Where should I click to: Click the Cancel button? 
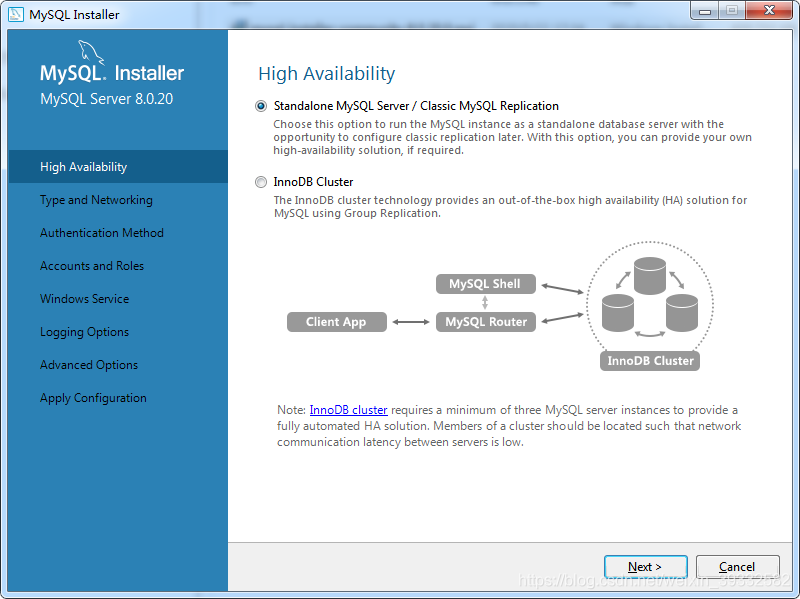coord(737,567)
